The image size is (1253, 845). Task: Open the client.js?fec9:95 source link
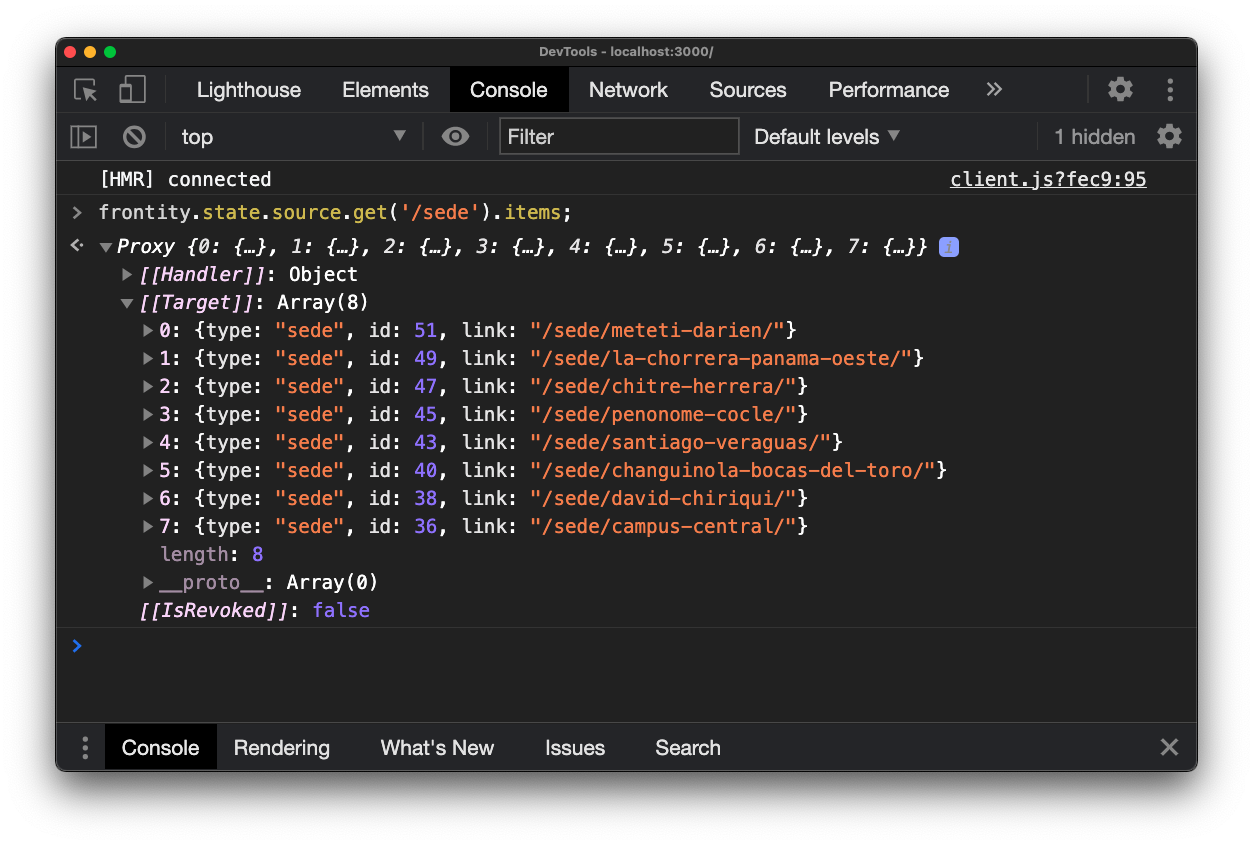[1048, 180]
